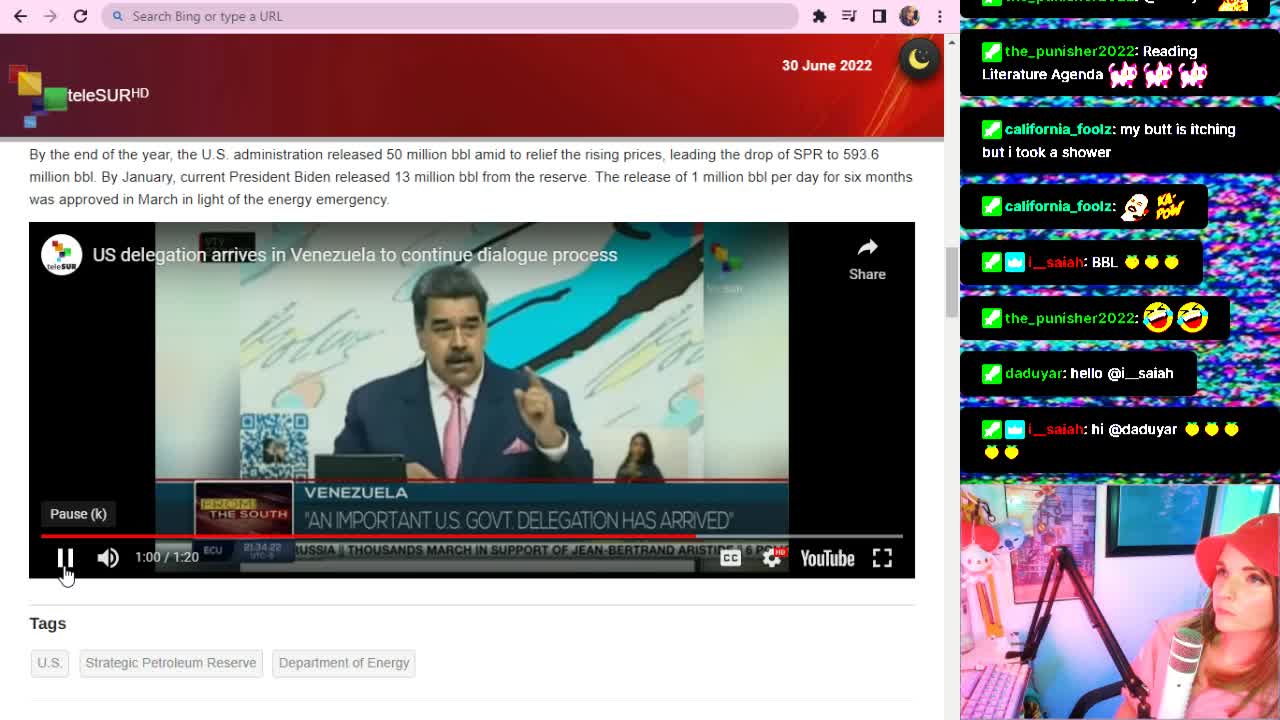Click california_foolz on the itching message
The width and height of the screenshot is (1280, 720).
click(1058, 129)
